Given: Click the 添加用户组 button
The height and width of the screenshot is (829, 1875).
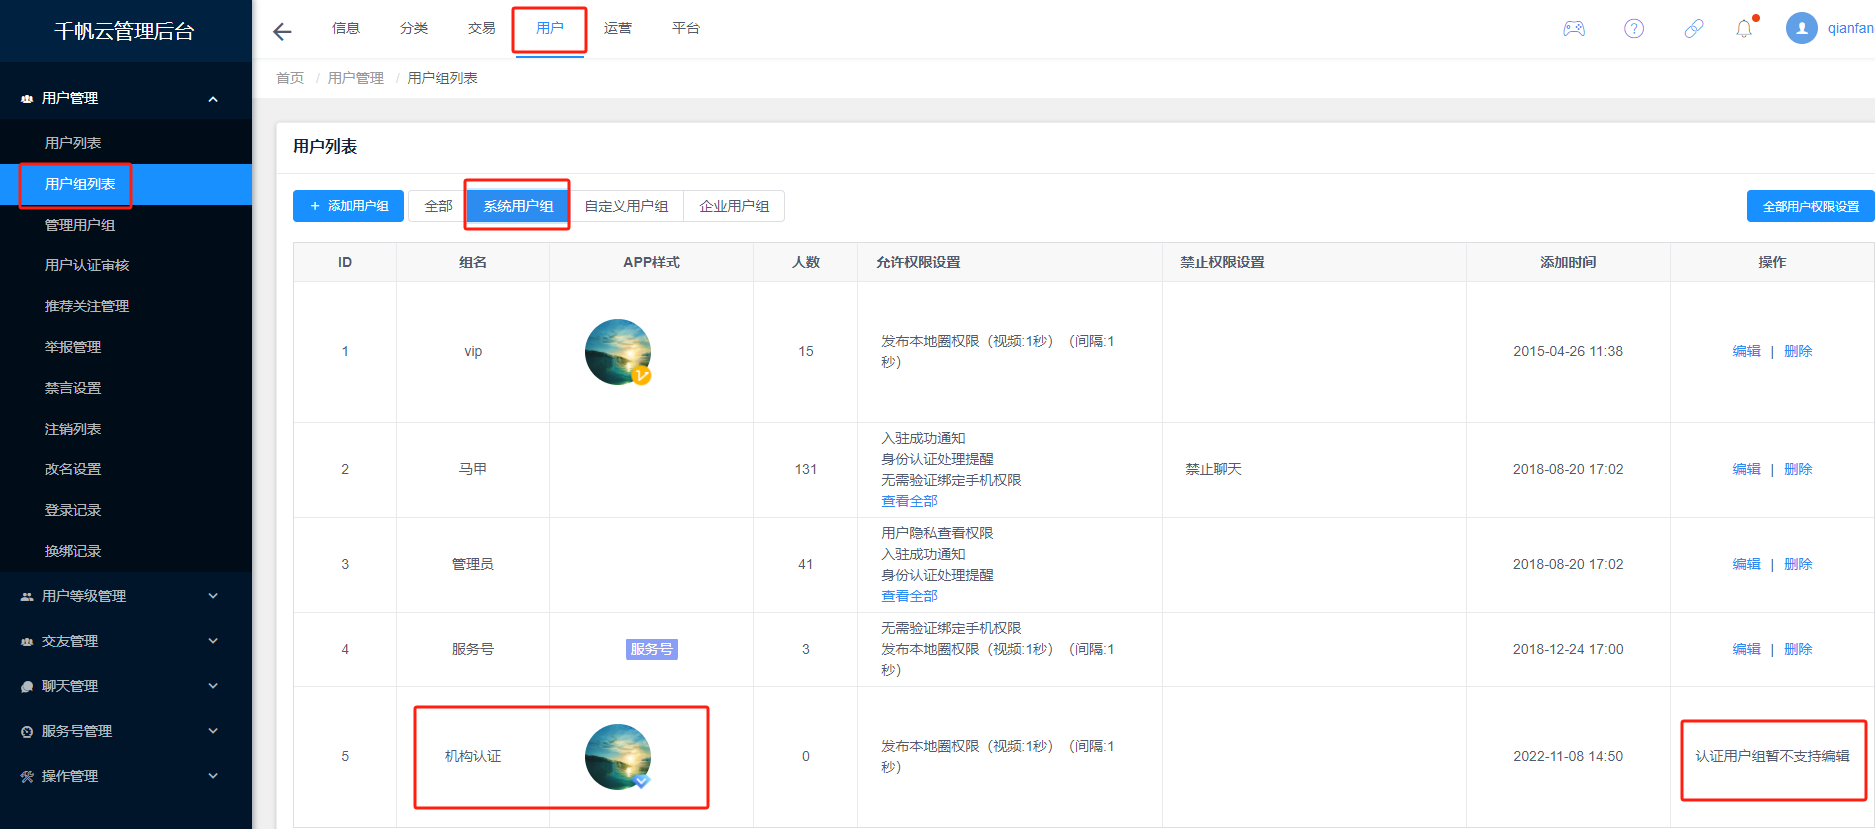Looking at the screenshot, I should point(348,206).
